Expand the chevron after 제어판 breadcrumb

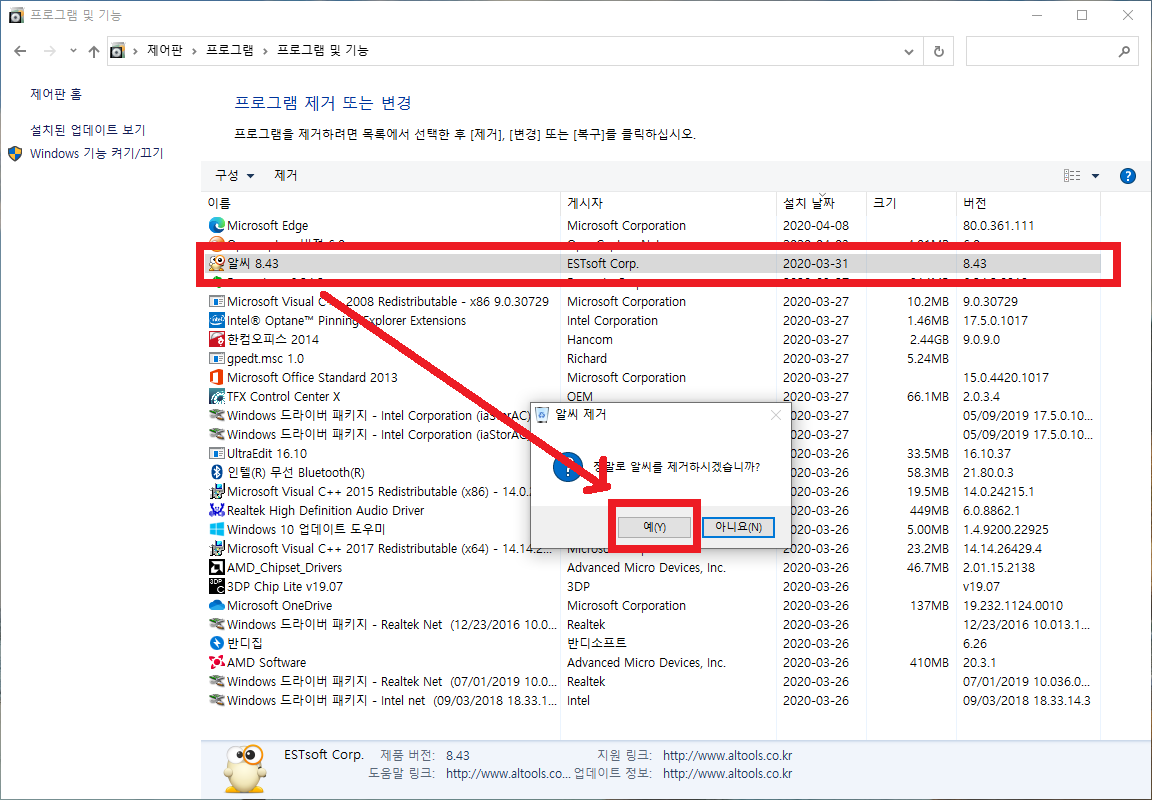point(195,51)
